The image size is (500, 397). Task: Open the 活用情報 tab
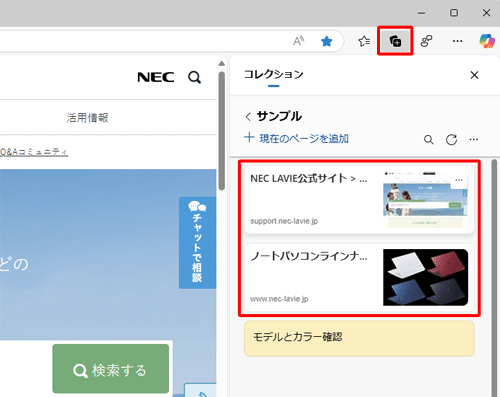tap(87, 118)
